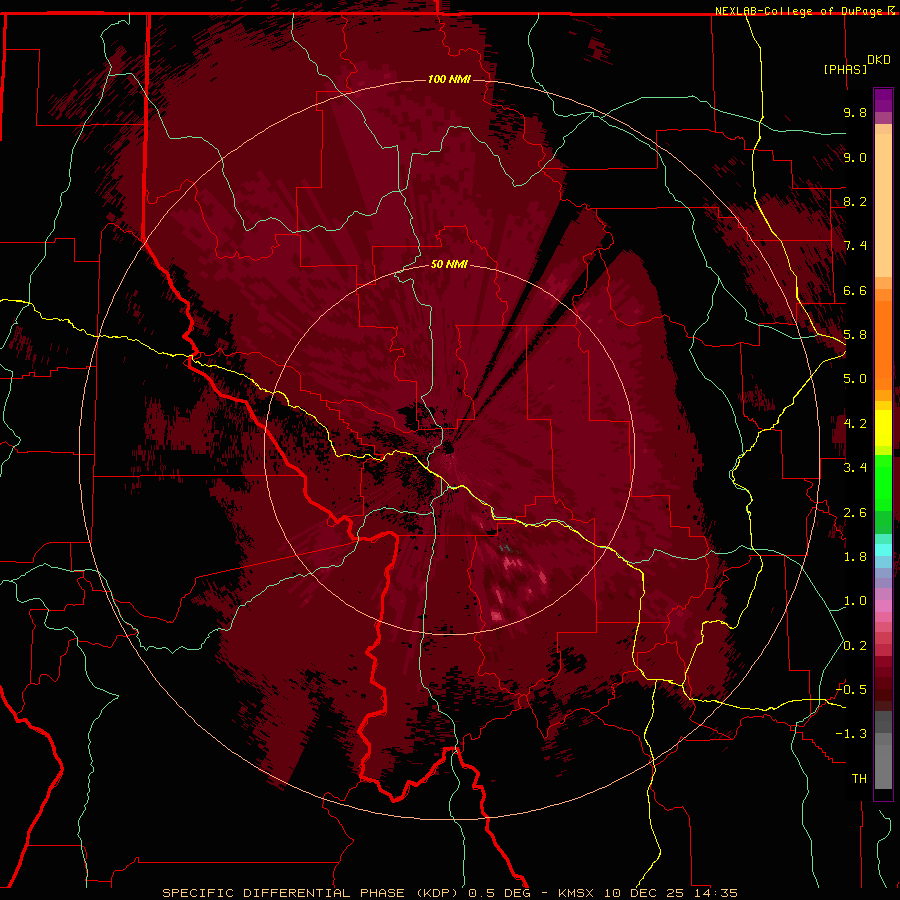Click the 8.2 value on the color scale

coord(855,201)
